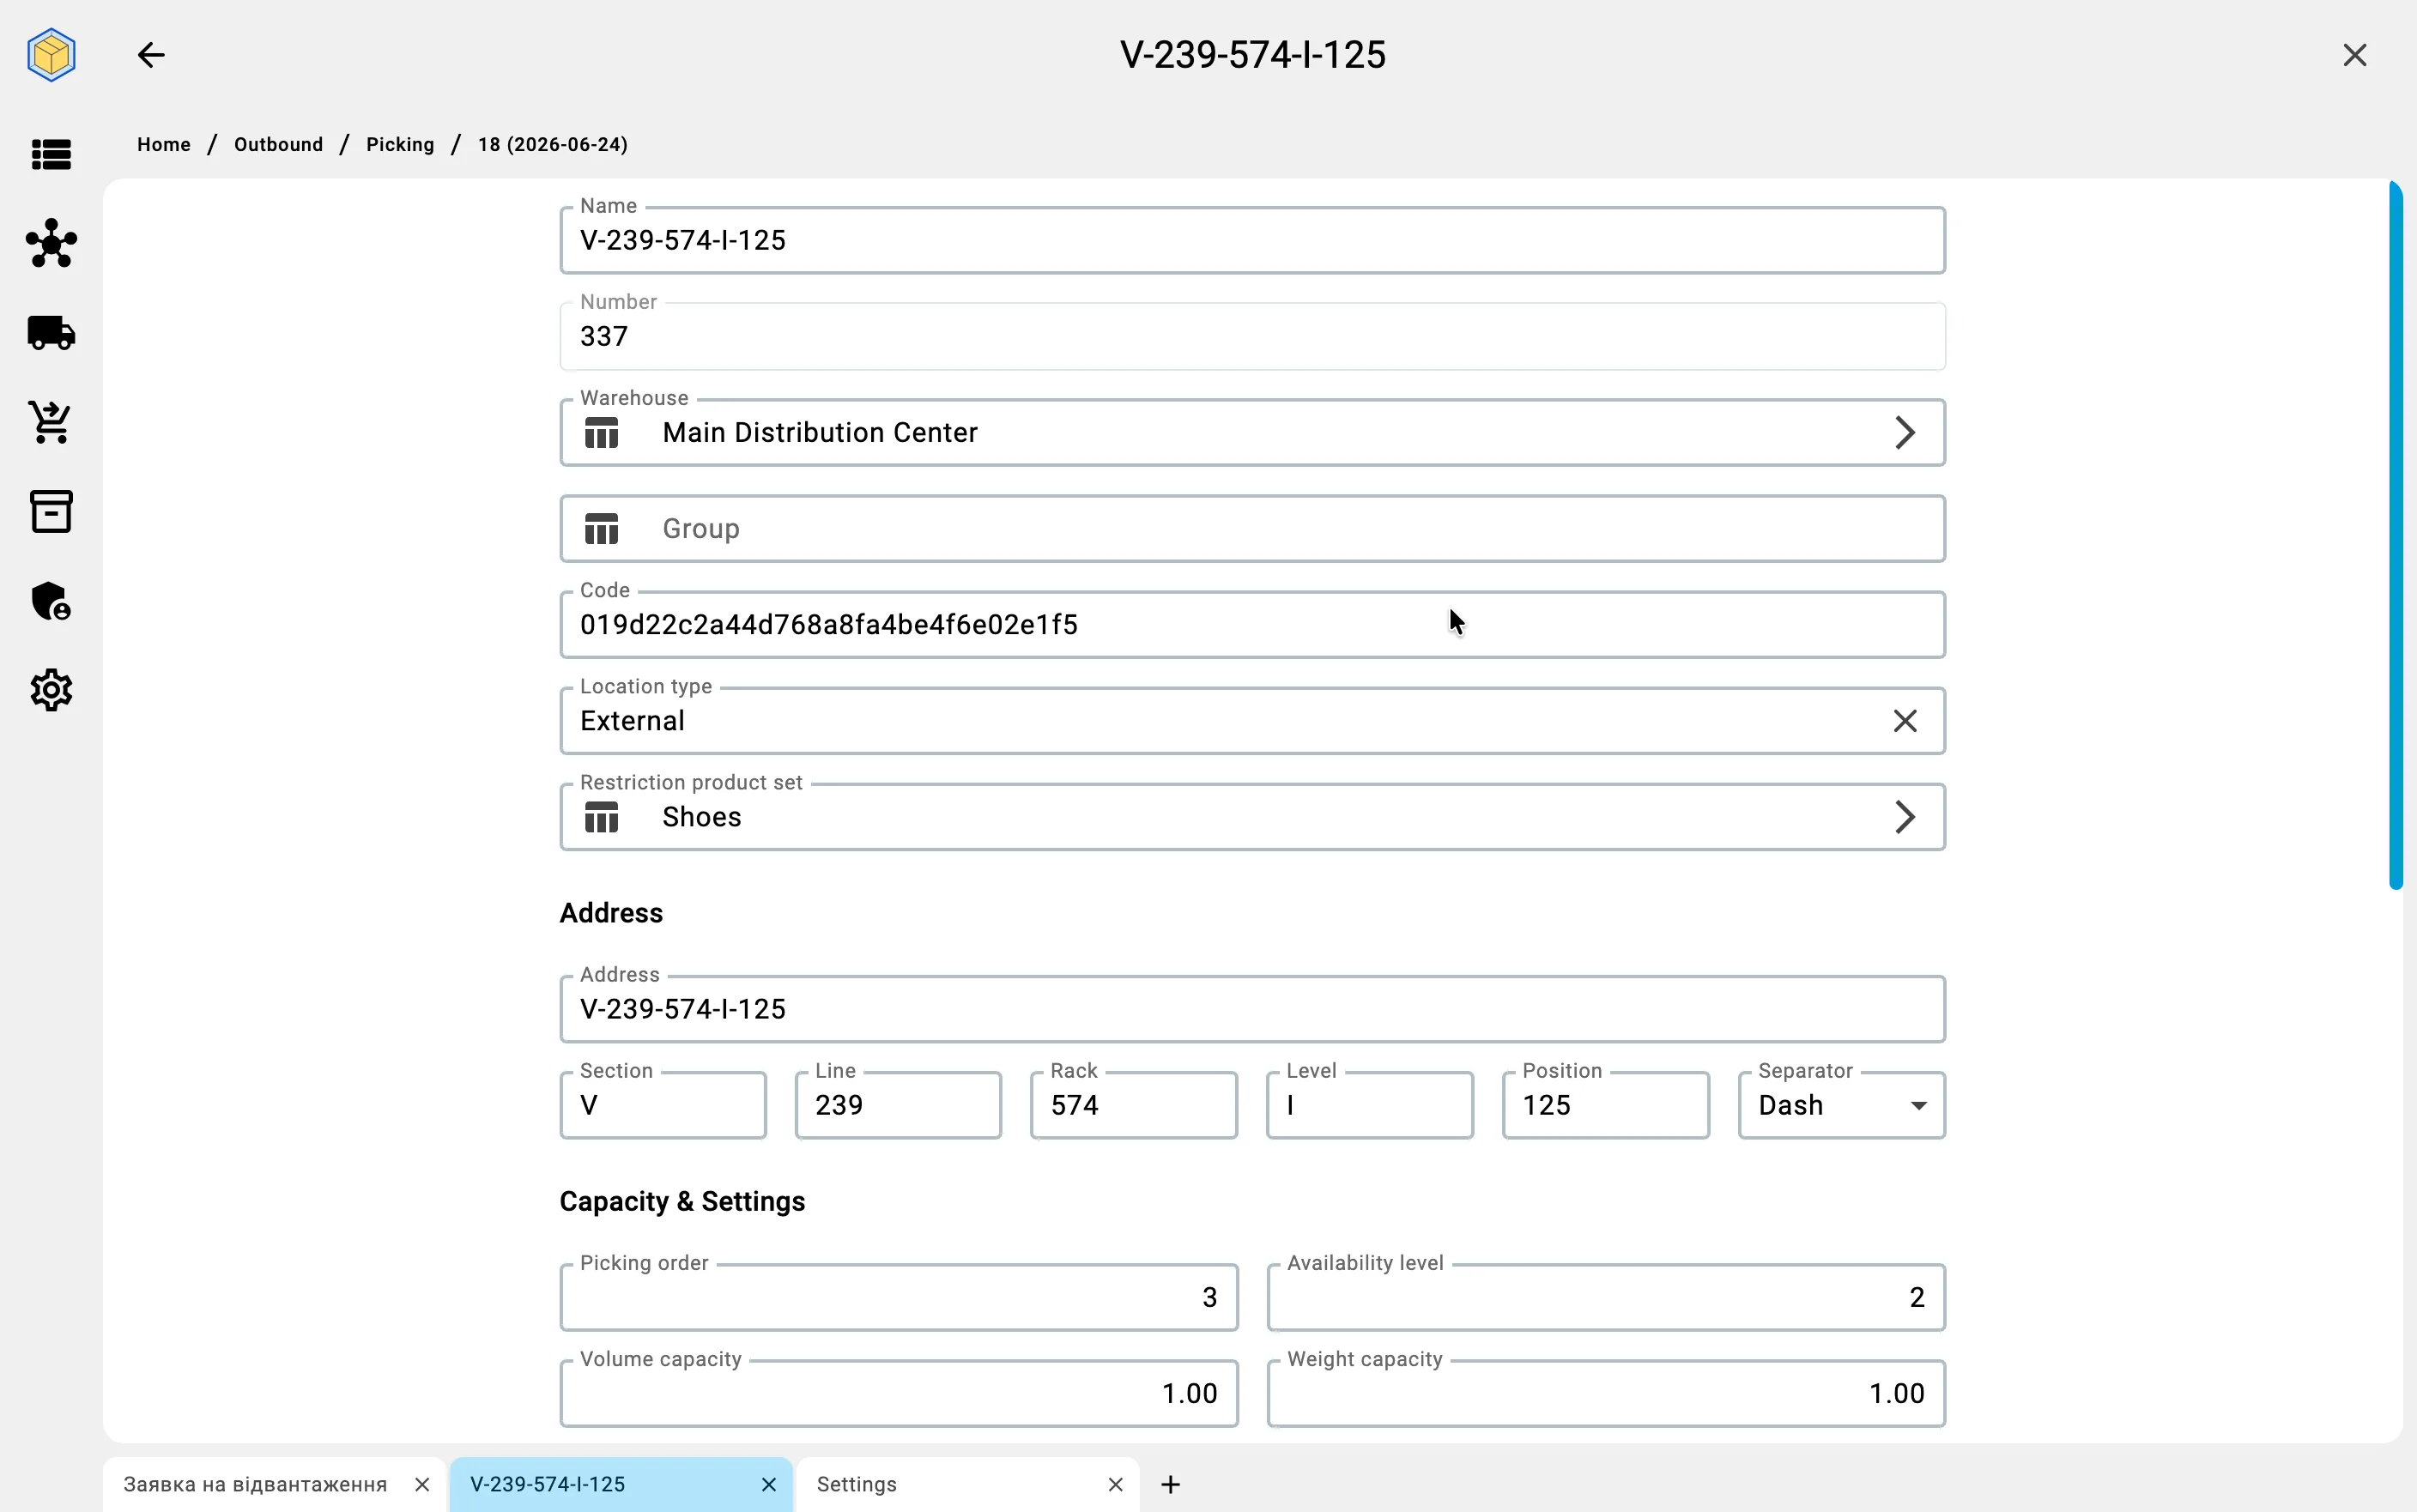Edit the Code field

(x=1252, y=625)
